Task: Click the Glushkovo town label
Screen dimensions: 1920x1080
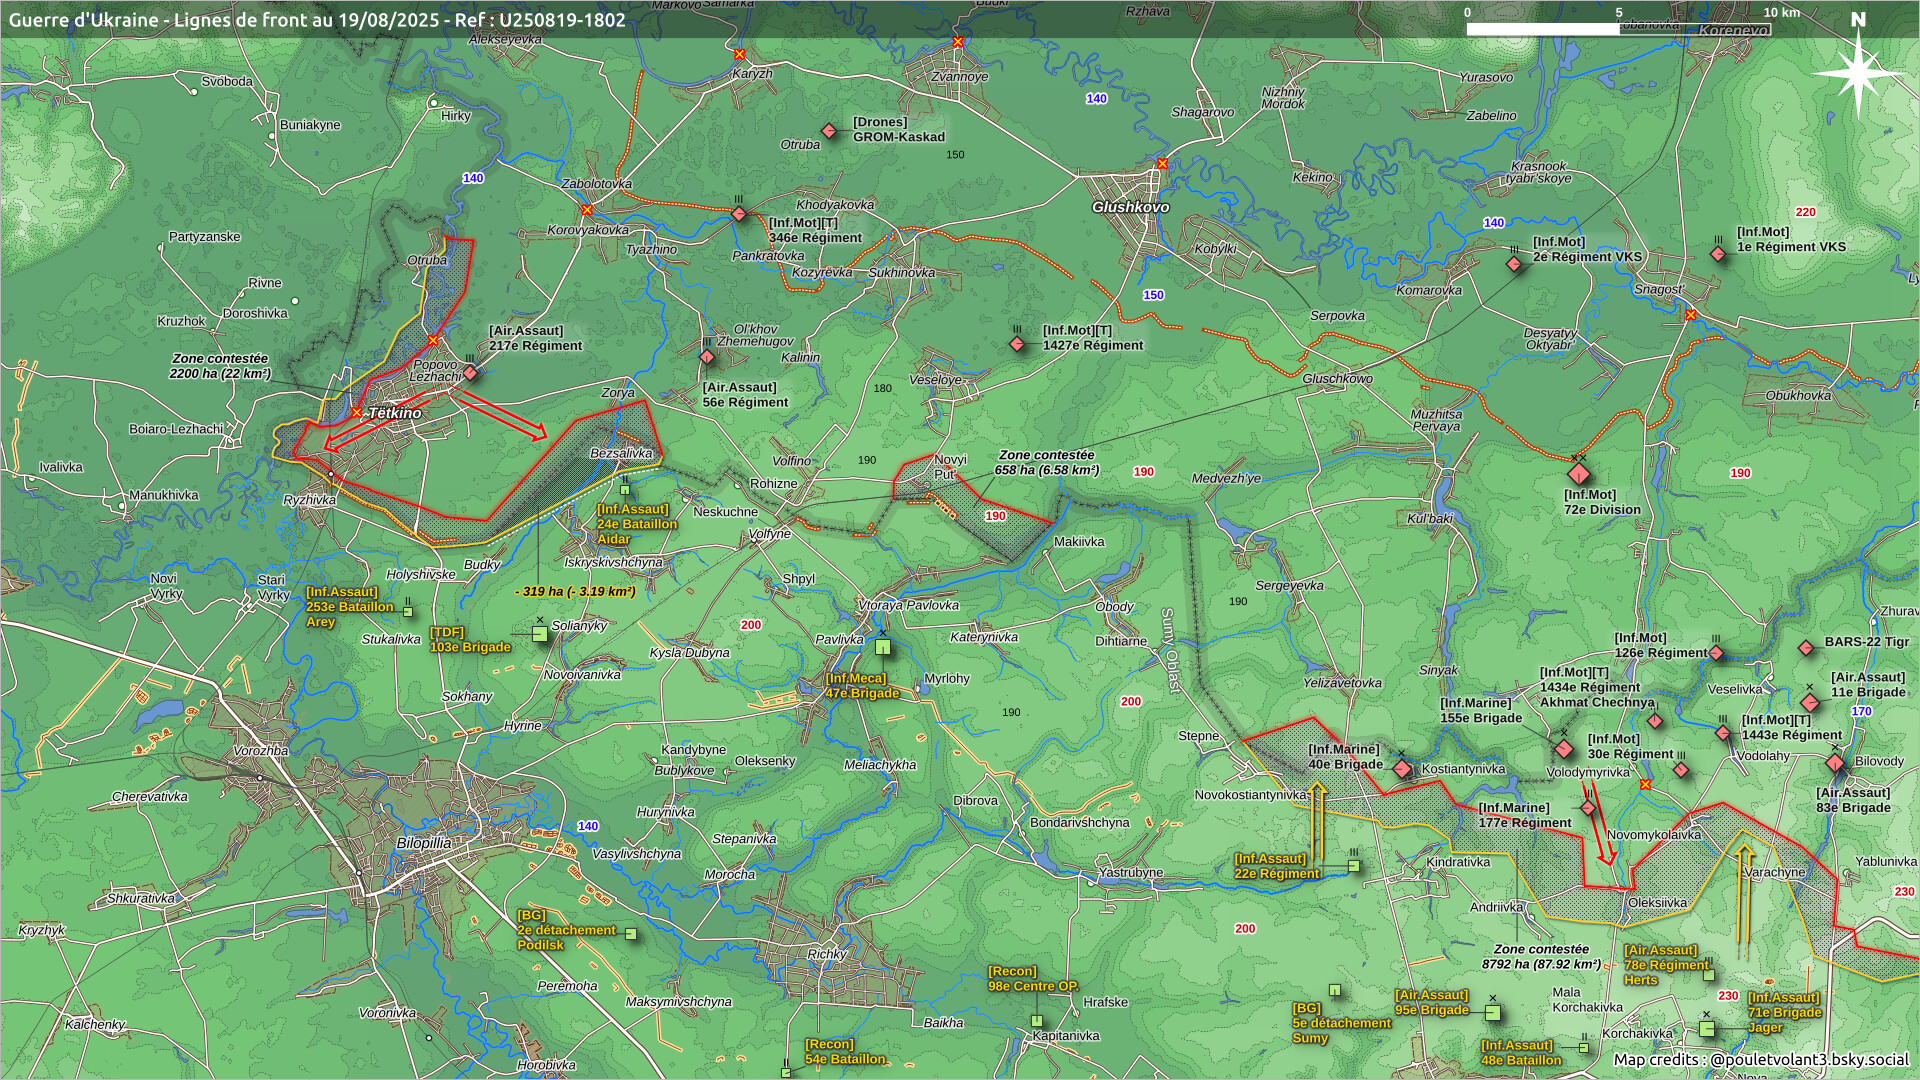Action: click(1130, 207)
